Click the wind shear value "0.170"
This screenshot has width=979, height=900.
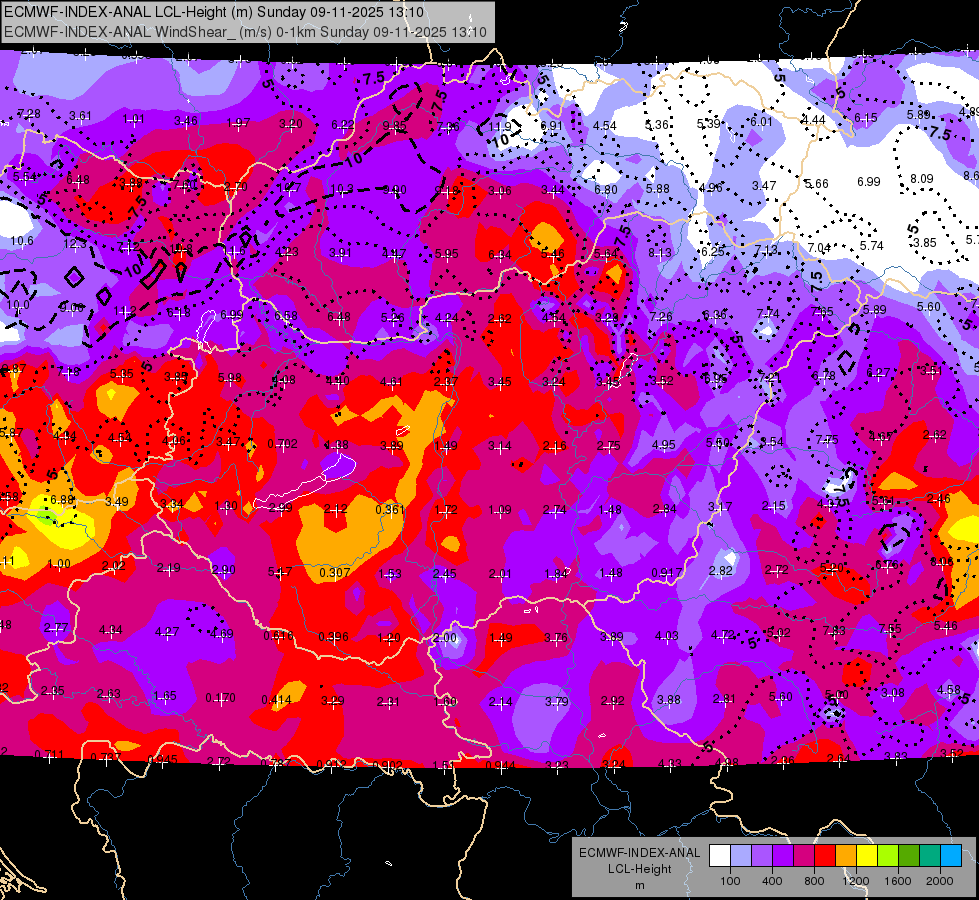(x=220, y=698)
